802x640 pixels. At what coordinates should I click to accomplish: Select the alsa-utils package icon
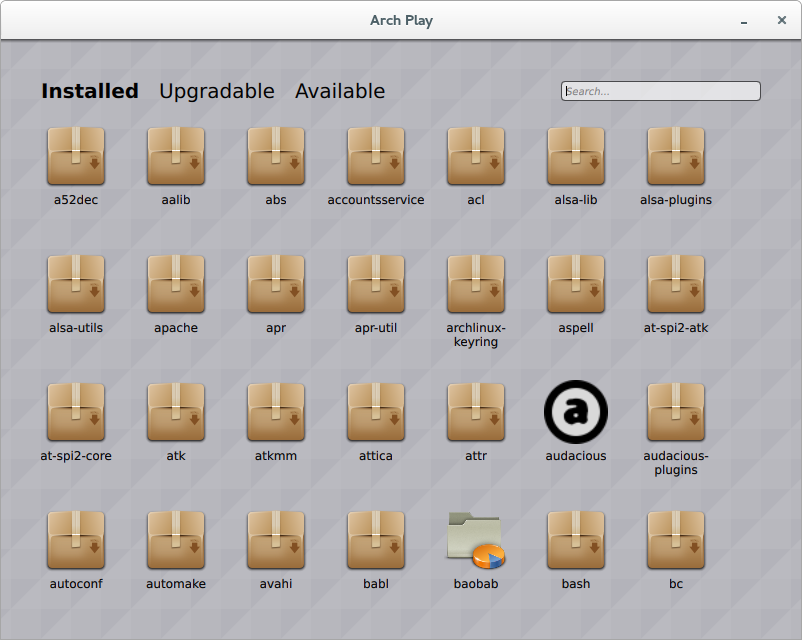tap(76, 284)
